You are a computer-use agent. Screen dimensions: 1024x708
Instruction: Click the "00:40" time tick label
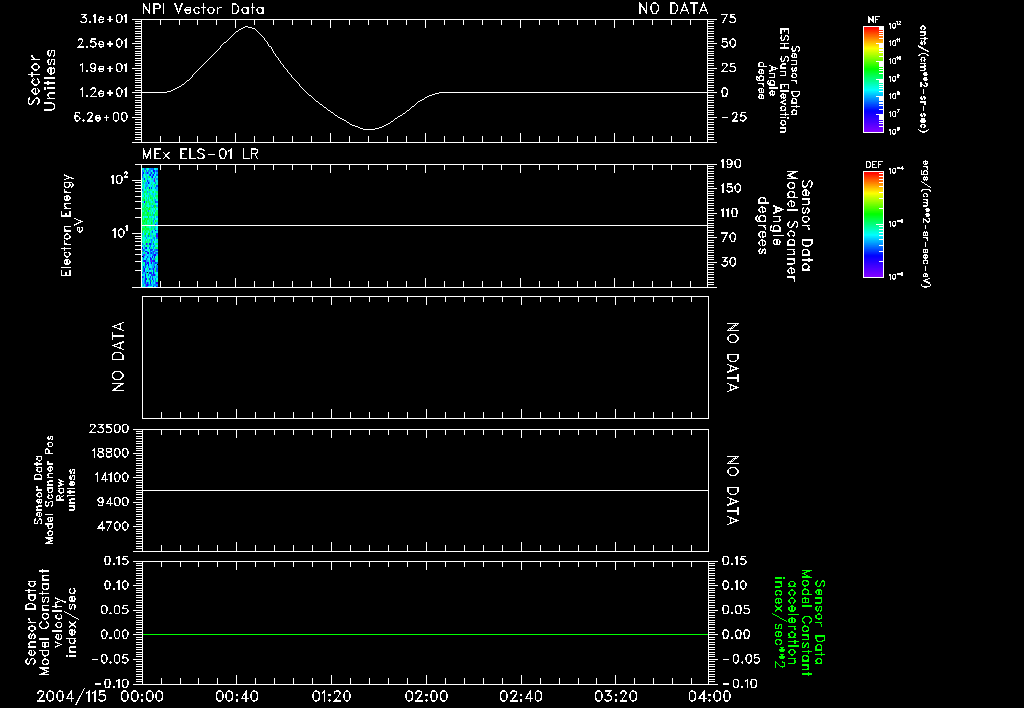tap(236, 696)
